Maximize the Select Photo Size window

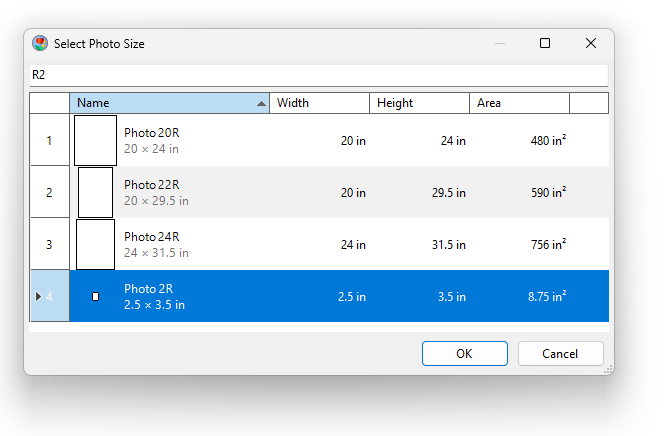(545, 44)
